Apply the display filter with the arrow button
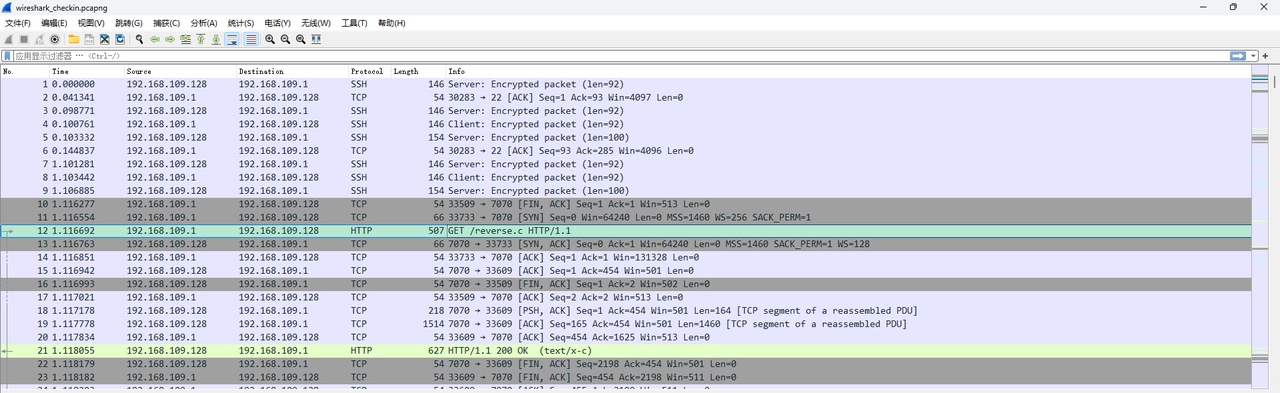Viewport: 1280px width, 393px height. click(1238, 55)
